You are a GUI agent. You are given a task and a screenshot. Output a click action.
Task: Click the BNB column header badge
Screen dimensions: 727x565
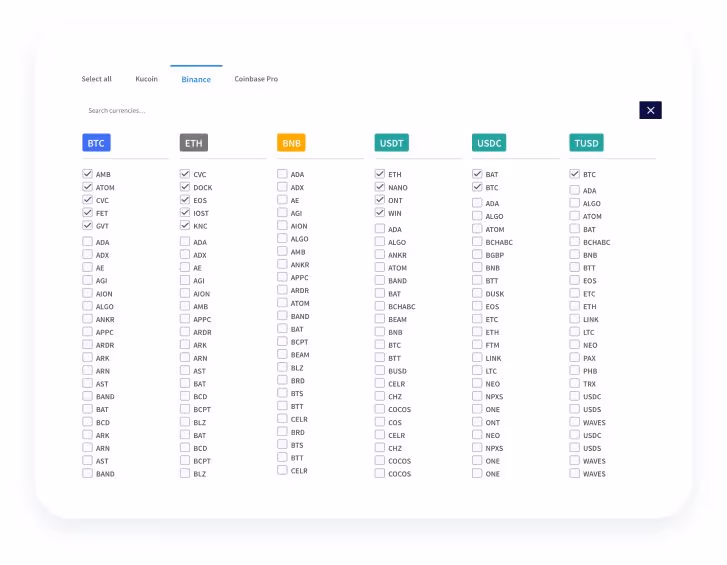tap(291, 143)
